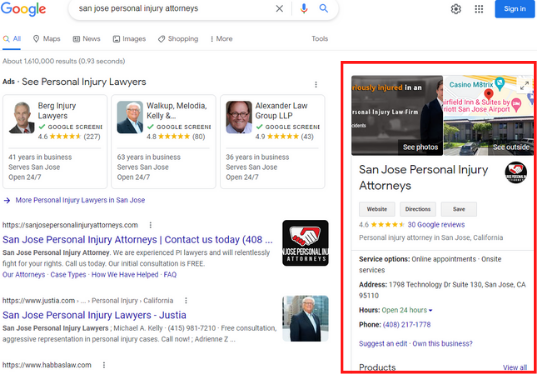Click the 1798 Technology Dr address text
537x374 pixels.
442,290
